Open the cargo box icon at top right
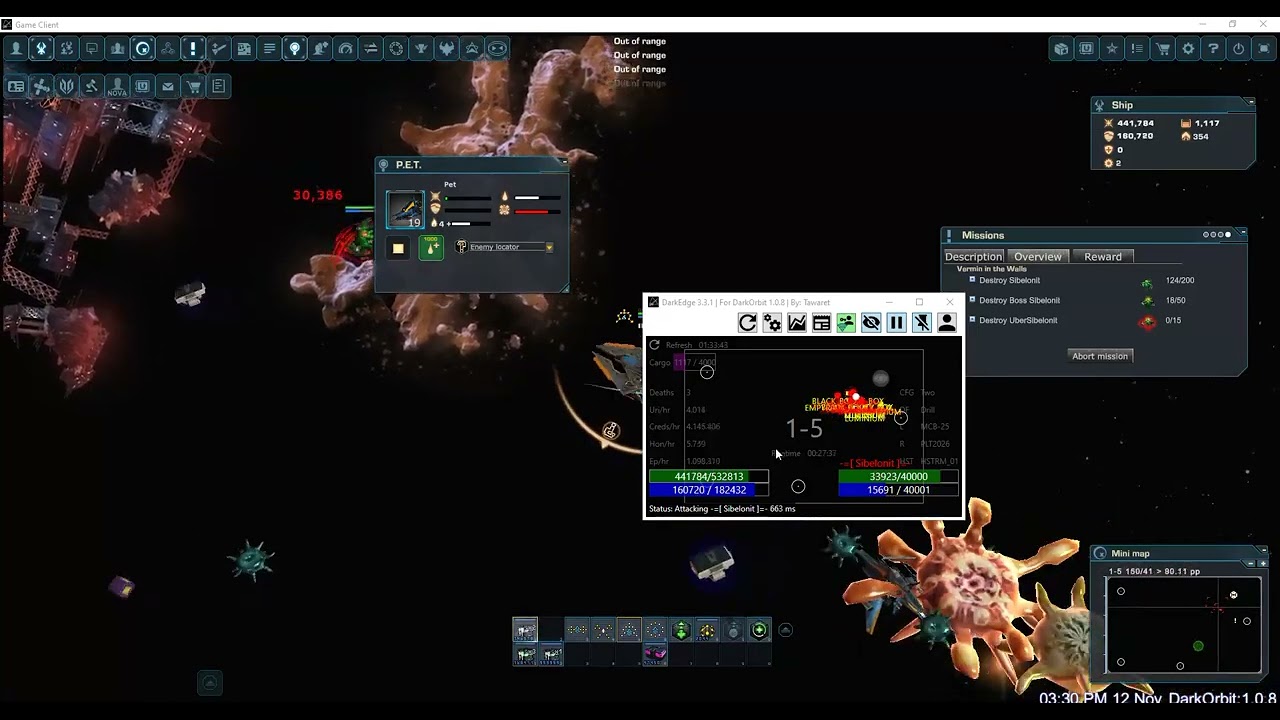This screenshot has width=1280, height=720. click(1061, 48)
